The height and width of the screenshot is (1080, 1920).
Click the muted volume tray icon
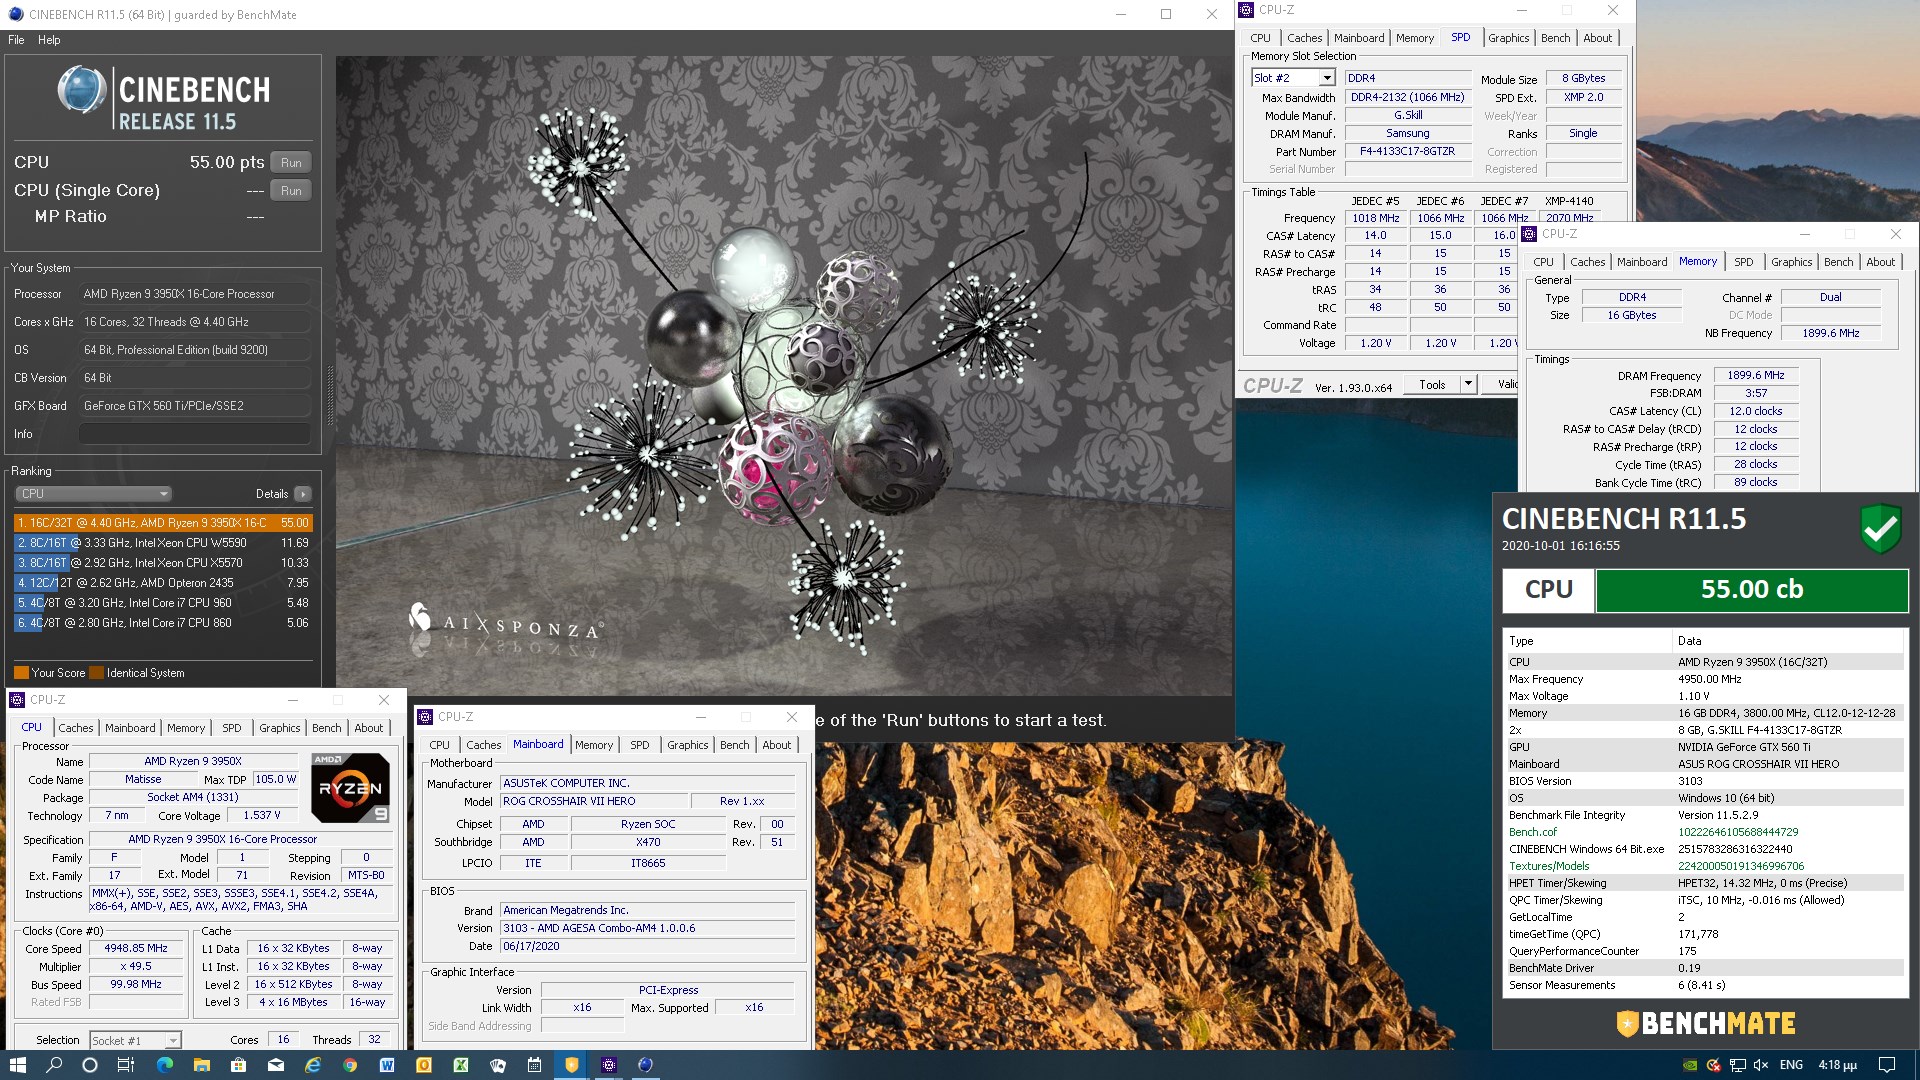click(x=1761, y=1065)
